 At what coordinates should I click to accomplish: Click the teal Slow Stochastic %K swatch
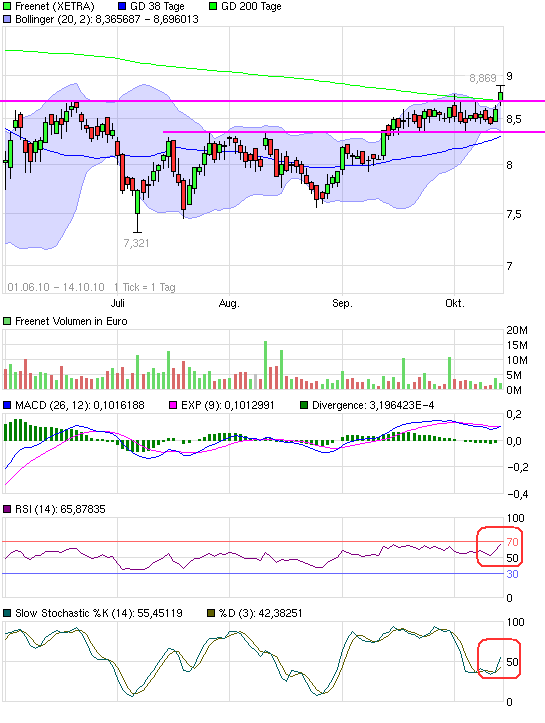(7, 613)
